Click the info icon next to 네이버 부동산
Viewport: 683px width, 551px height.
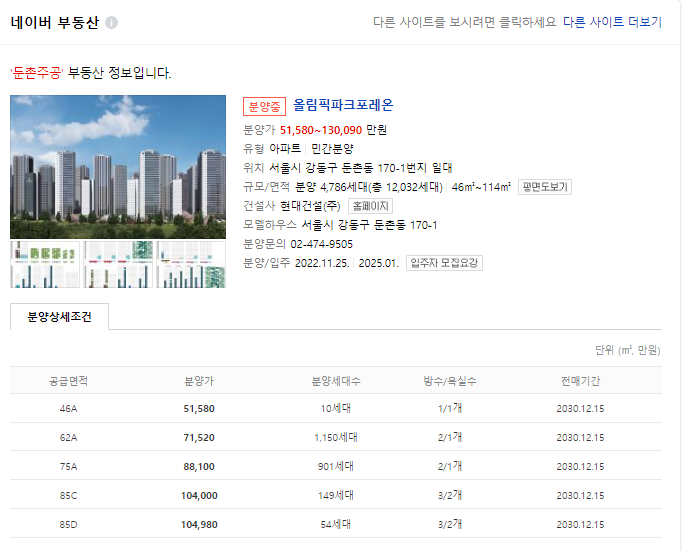pyautogui.click(x=112, y=22)
